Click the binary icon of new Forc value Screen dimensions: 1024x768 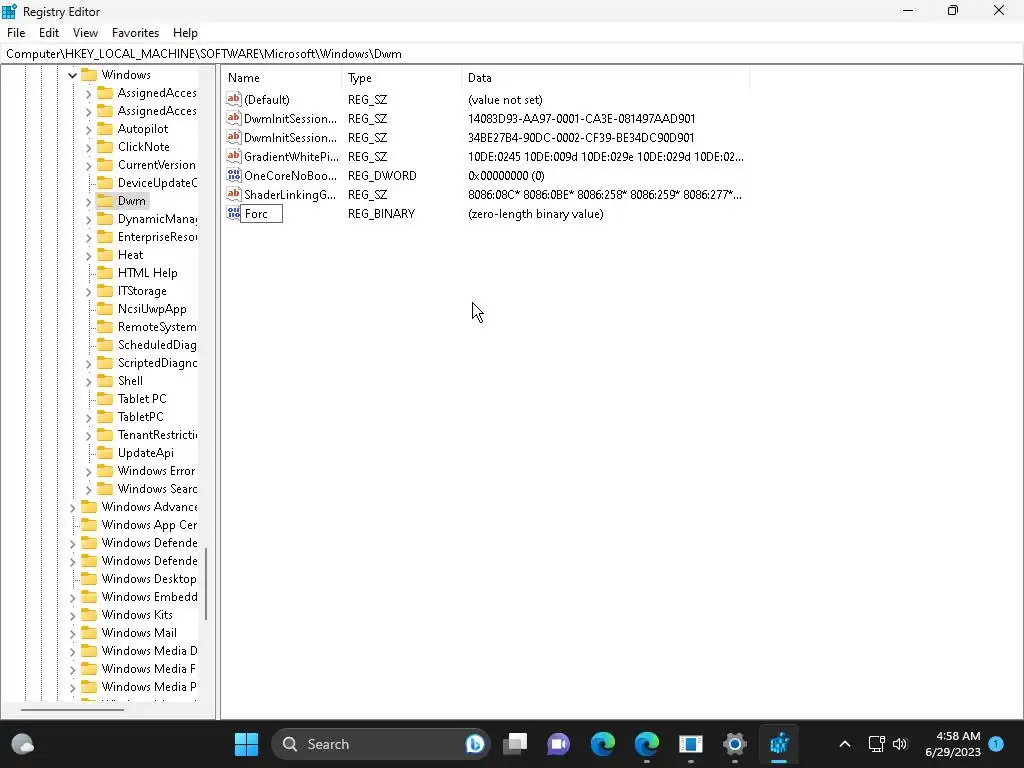coord(233,213)
